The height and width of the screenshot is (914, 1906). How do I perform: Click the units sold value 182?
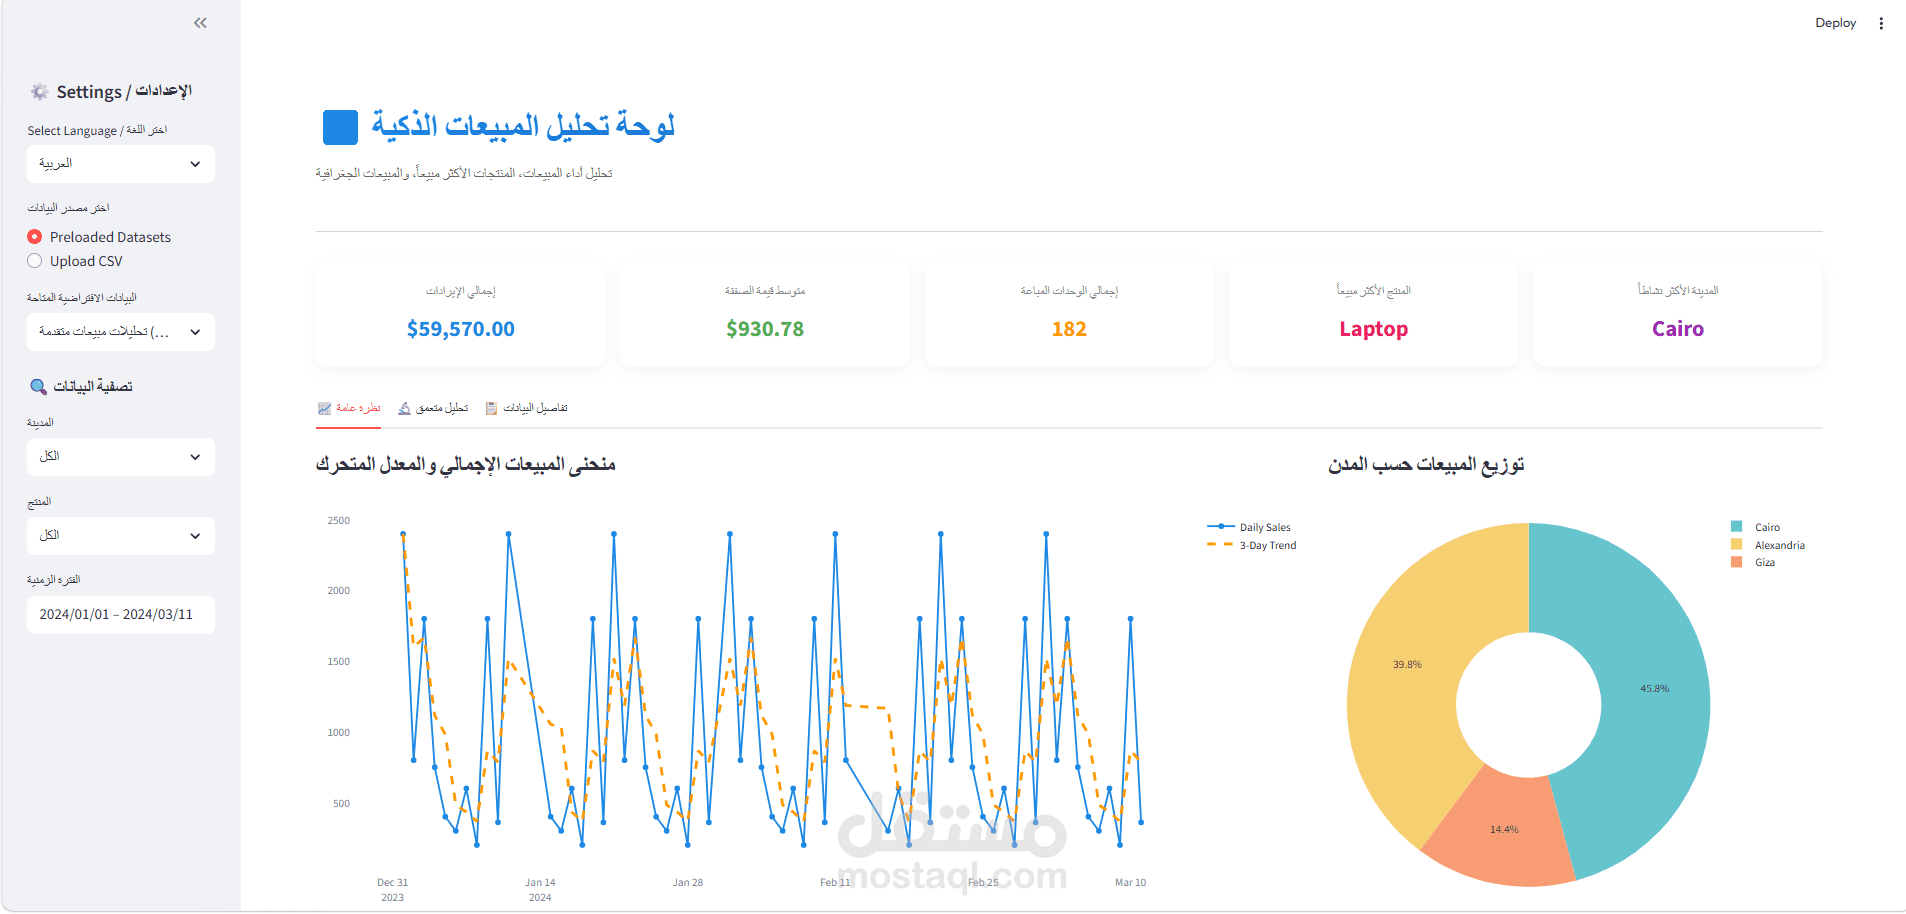click(x=1069, y=329)
